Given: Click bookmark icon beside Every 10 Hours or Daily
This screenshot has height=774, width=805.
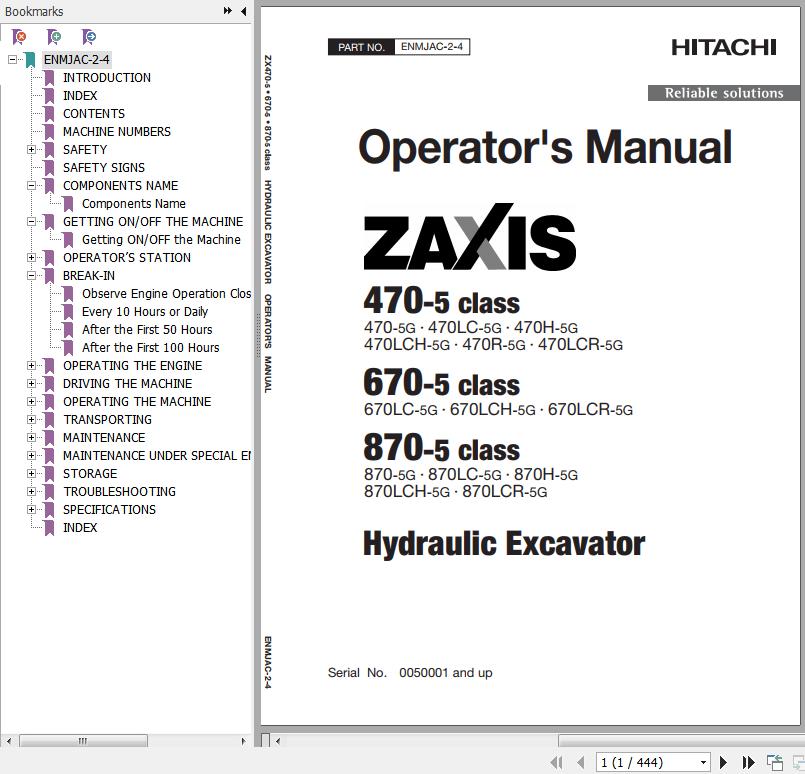Looking at the screenshot, I should pyautogui.click(x=68, y=312).
